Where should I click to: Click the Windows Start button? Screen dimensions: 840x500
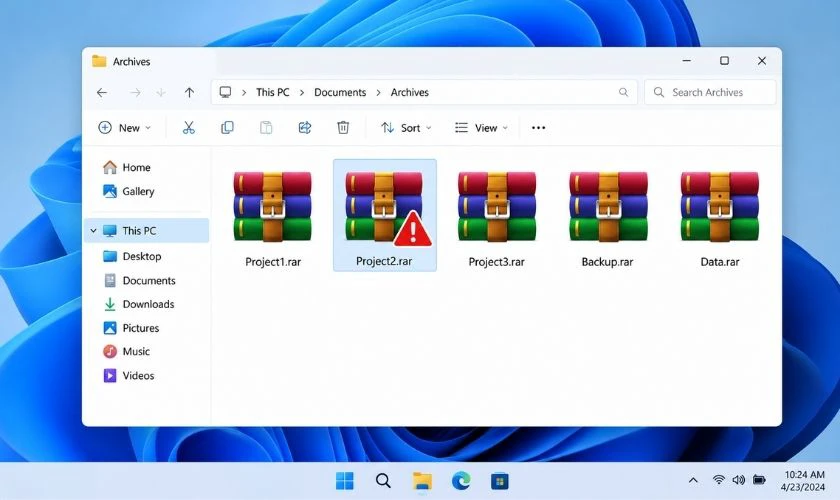coord(344,481)
